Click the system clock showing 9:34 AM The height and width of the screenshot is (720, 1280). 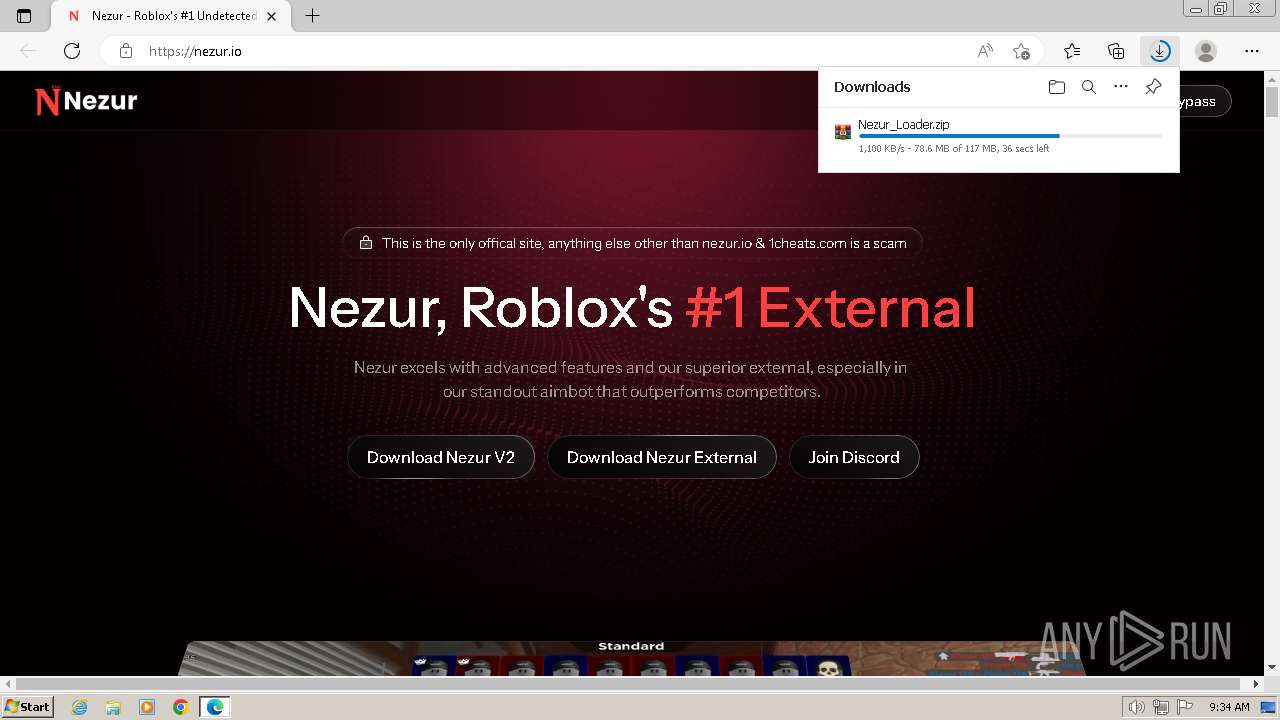tap(1229, 707)
